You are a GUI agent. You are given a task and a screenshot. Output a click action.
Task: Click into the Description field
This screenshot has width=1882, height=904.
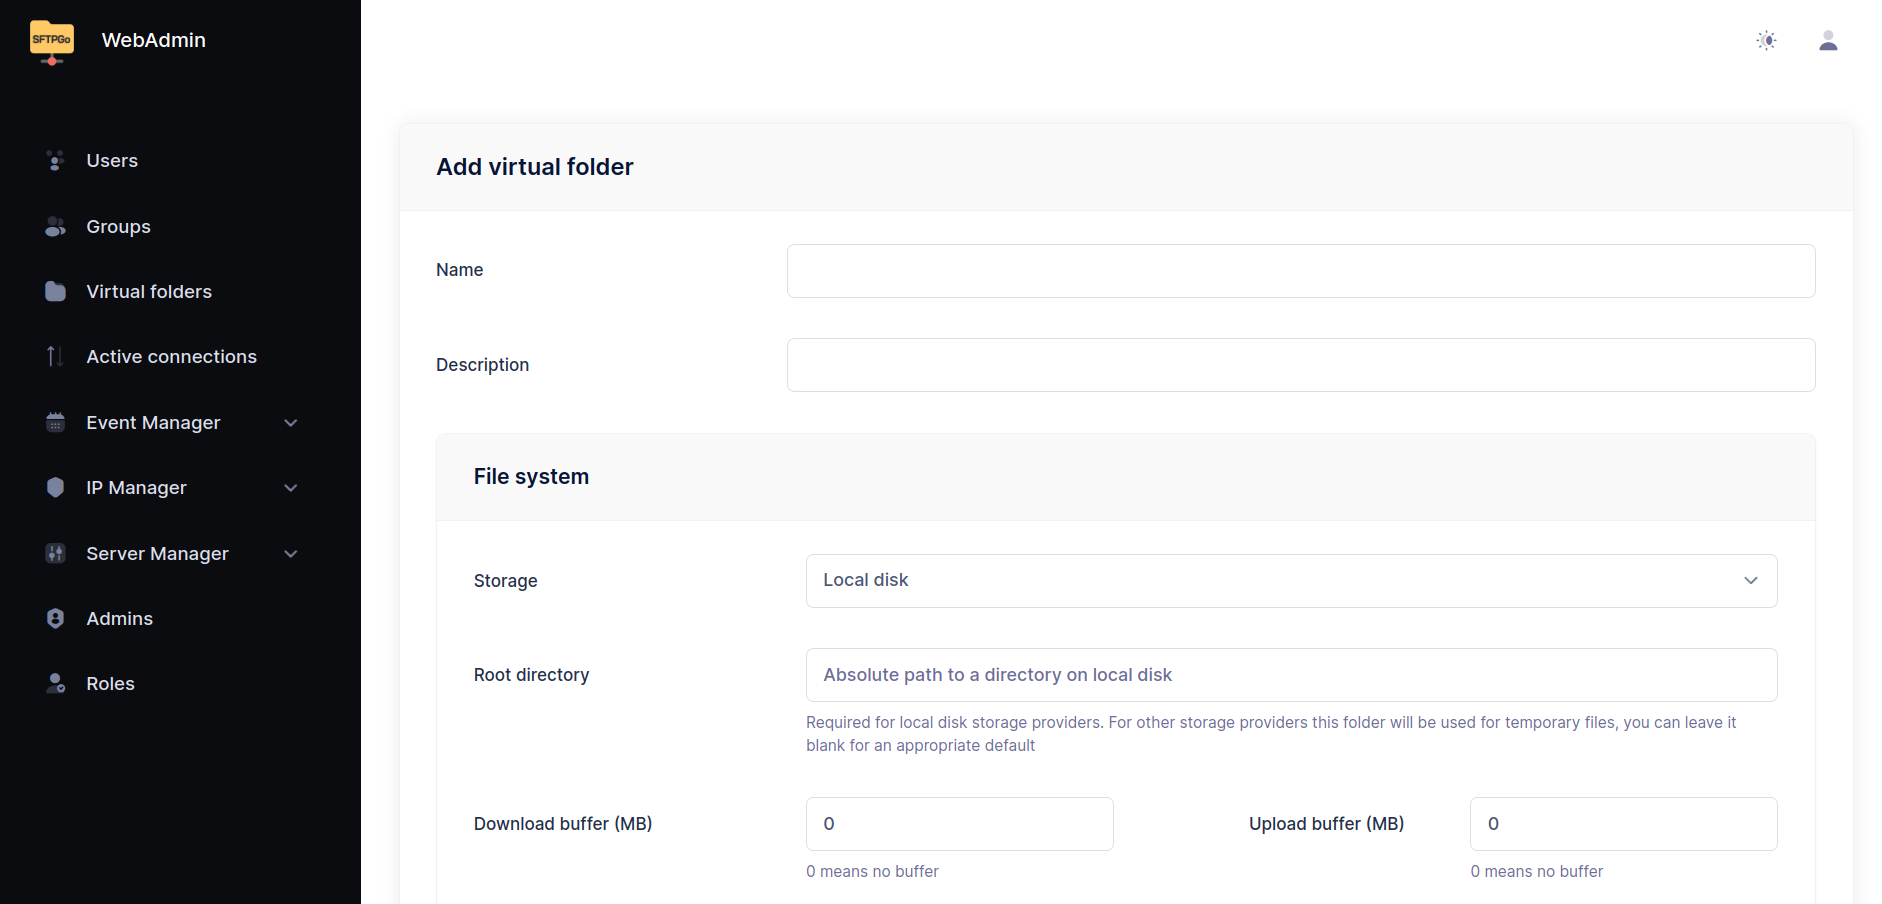[1300, 365]
